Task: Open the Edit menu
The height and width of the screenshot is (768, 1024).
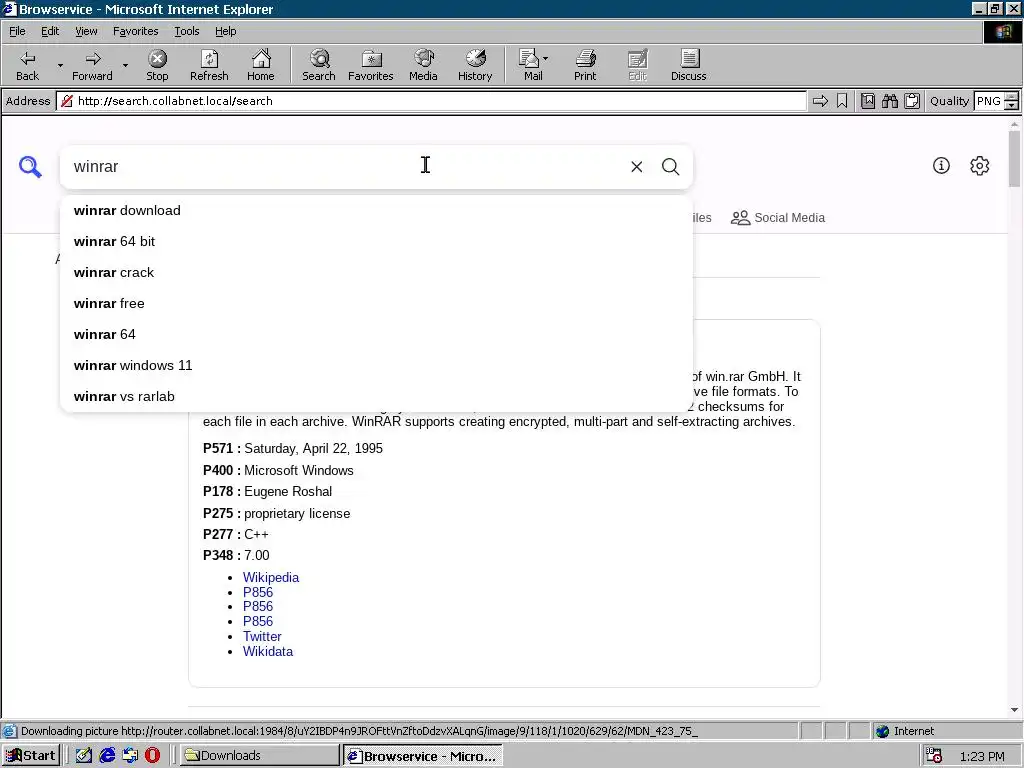Action: coord(50,31)
